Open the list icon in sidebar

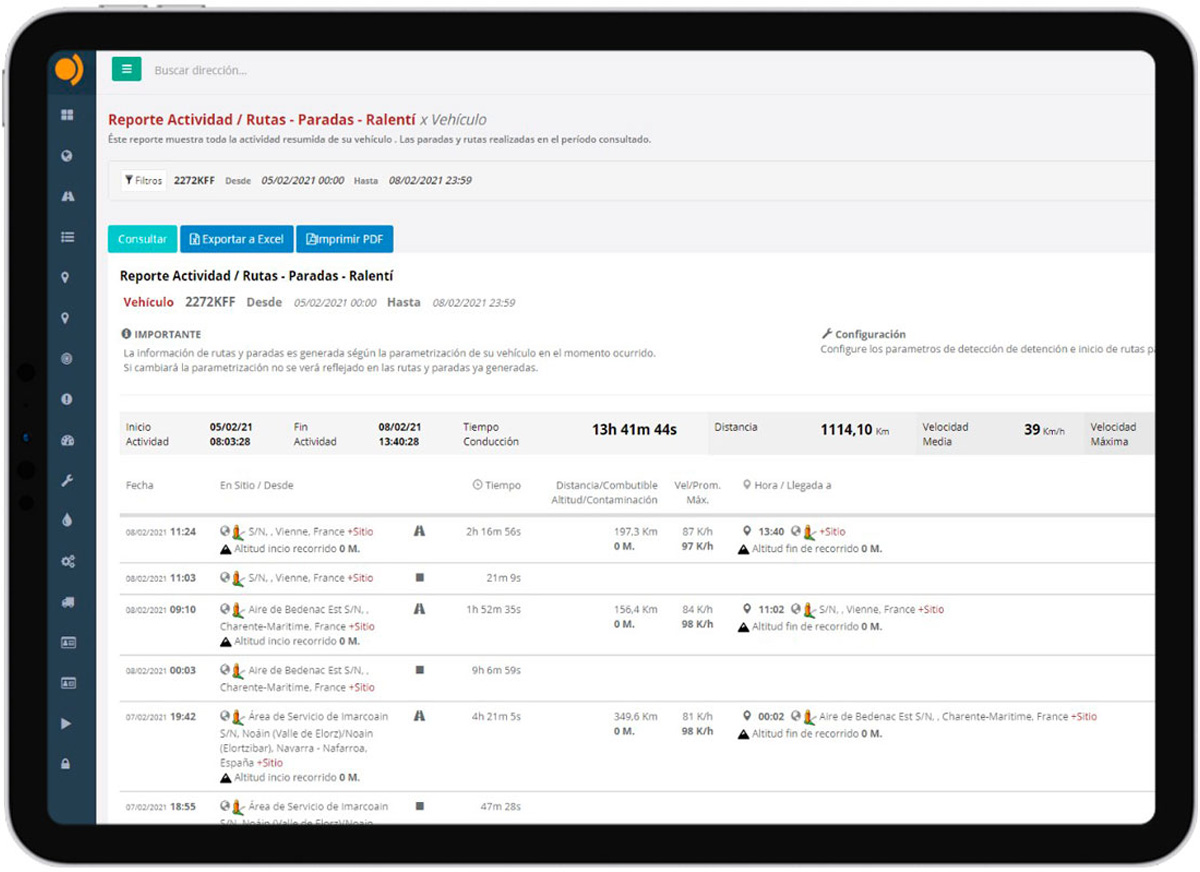click(67, 237)
